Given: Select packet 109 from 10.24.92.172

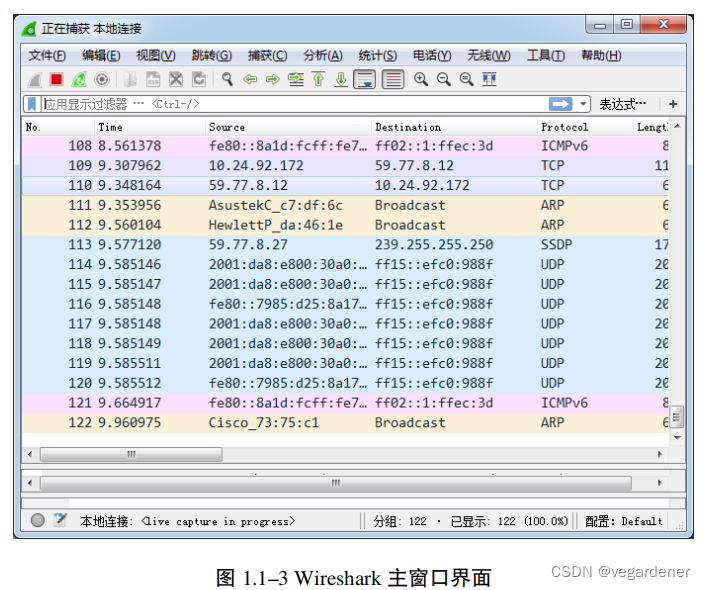Looking at the screenshot, I should pyautogui.click(x=345, y=165).
